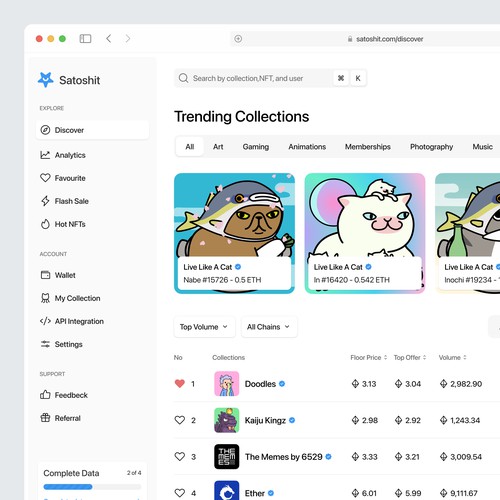Click Ether top offer 5.99

pos(413,493)
